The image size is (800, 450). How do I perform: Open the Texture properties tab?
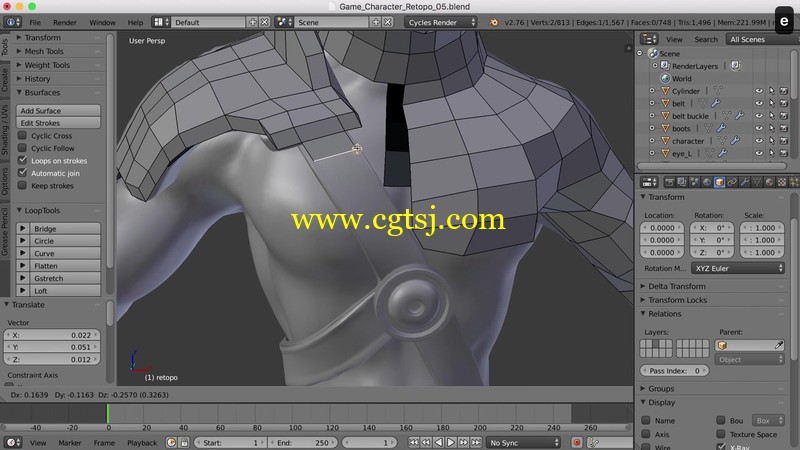tap(782, 182)
